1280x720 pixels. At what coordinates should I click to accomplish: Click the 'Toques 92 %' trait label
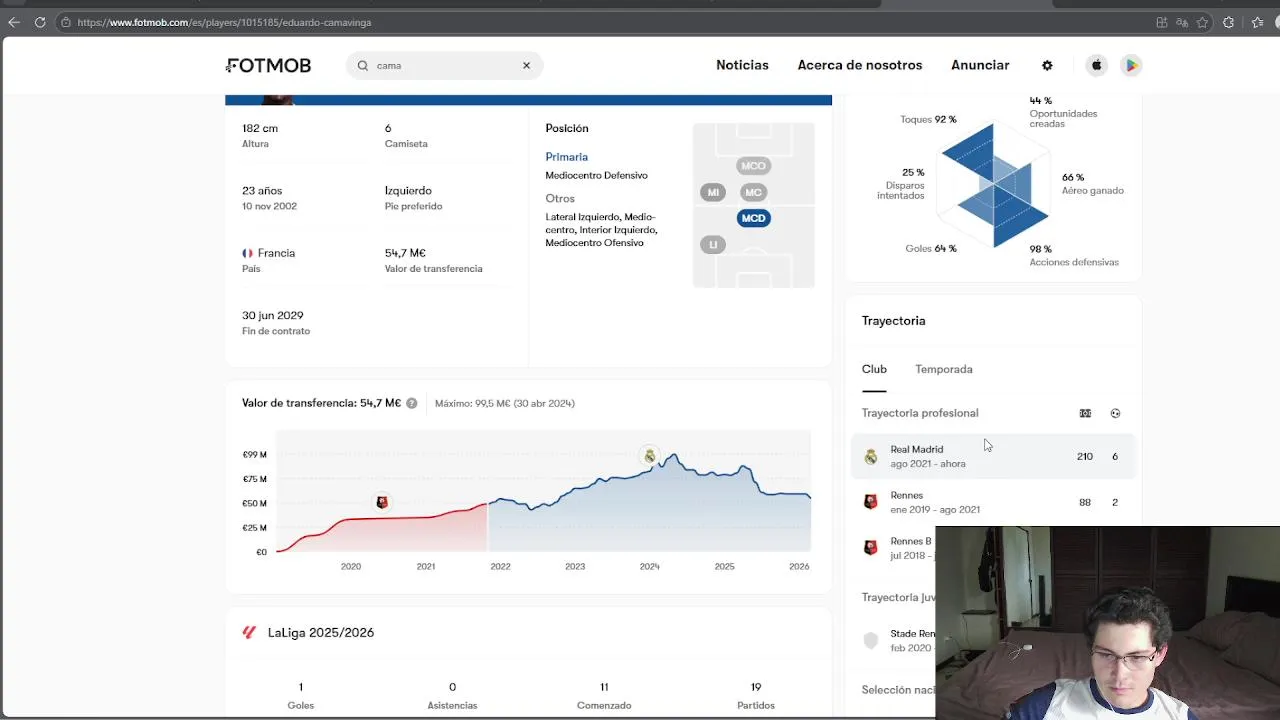(928, 119)
